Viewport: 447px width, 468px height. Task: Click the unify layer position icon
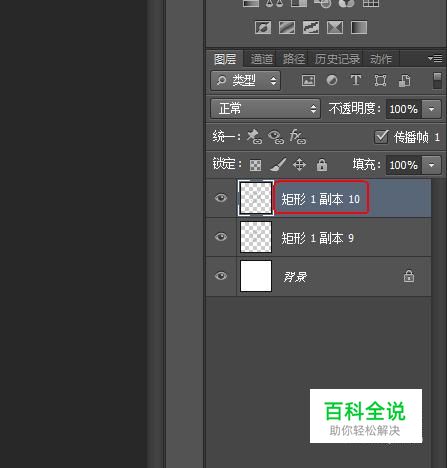coord(254,137)
